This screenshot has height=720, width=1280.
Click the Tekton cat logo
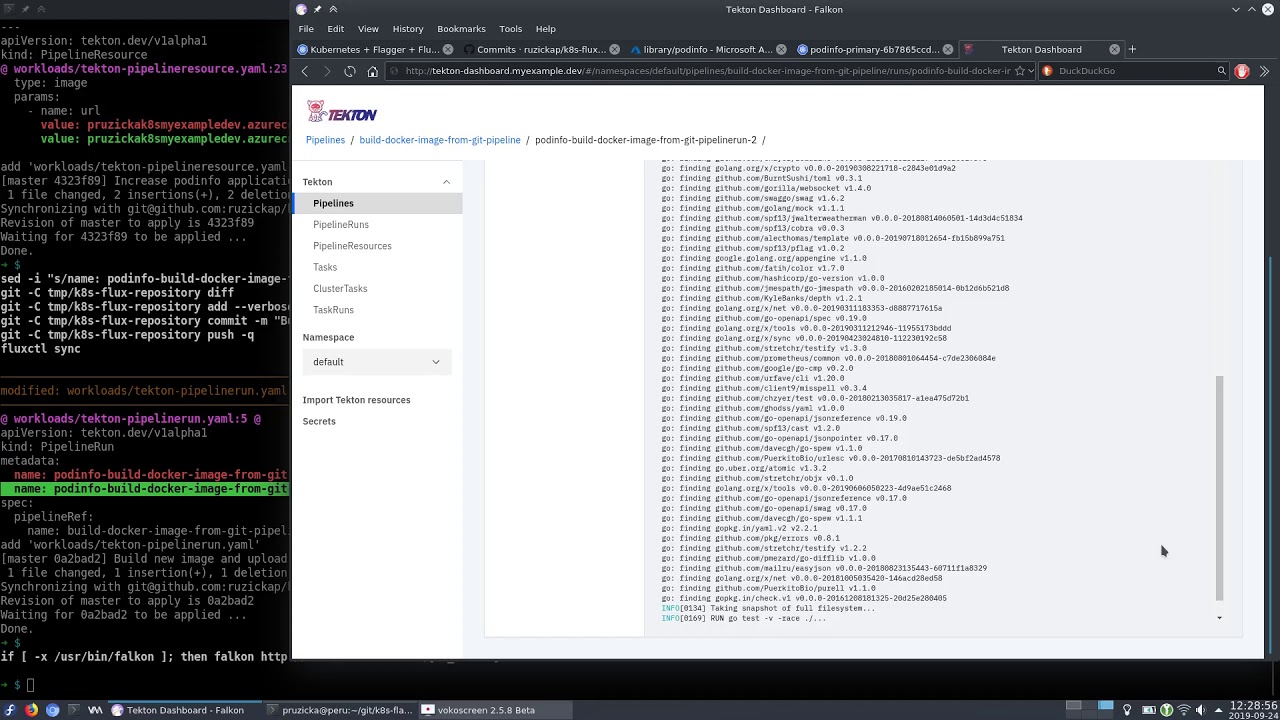click(341, 112)
